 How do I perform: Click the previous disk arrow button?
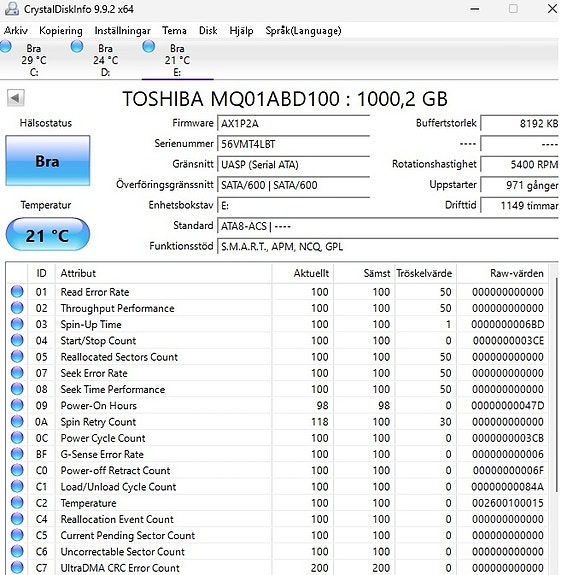pyautogui.click(x=16, y=98)
